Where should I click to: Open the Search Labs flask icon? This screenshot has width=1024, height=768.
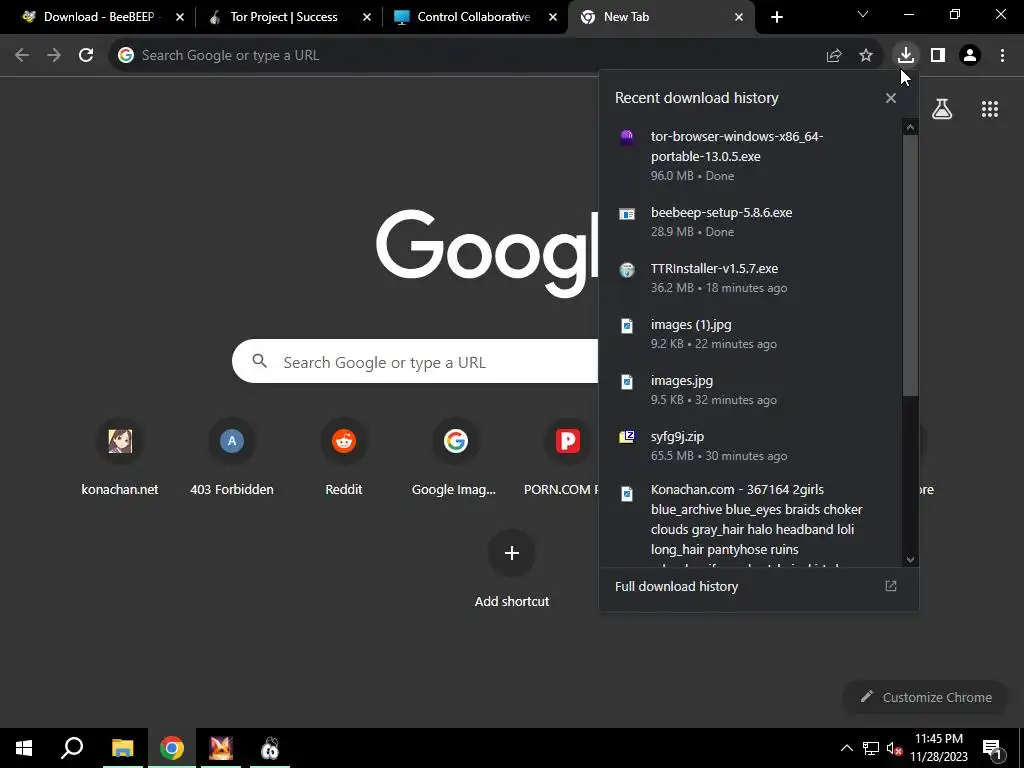[941, 109]
